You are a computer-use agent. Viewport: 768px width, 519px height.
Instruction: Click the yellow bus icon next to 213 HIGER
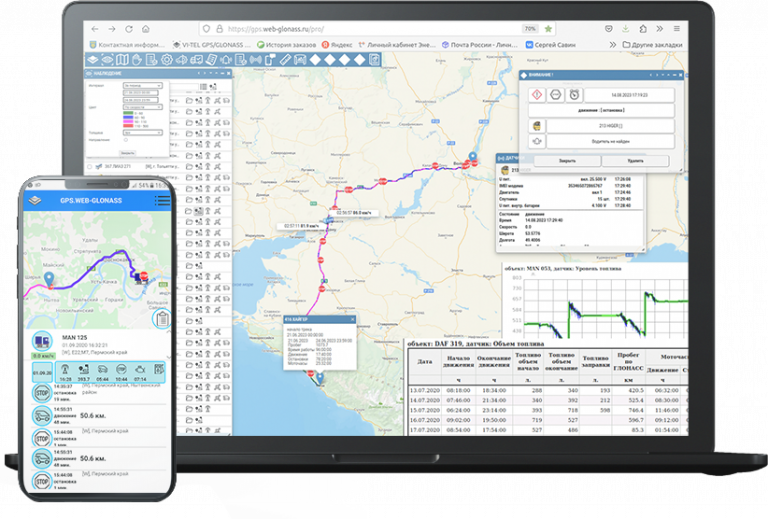pyautogui.click(x=537, y=126)
